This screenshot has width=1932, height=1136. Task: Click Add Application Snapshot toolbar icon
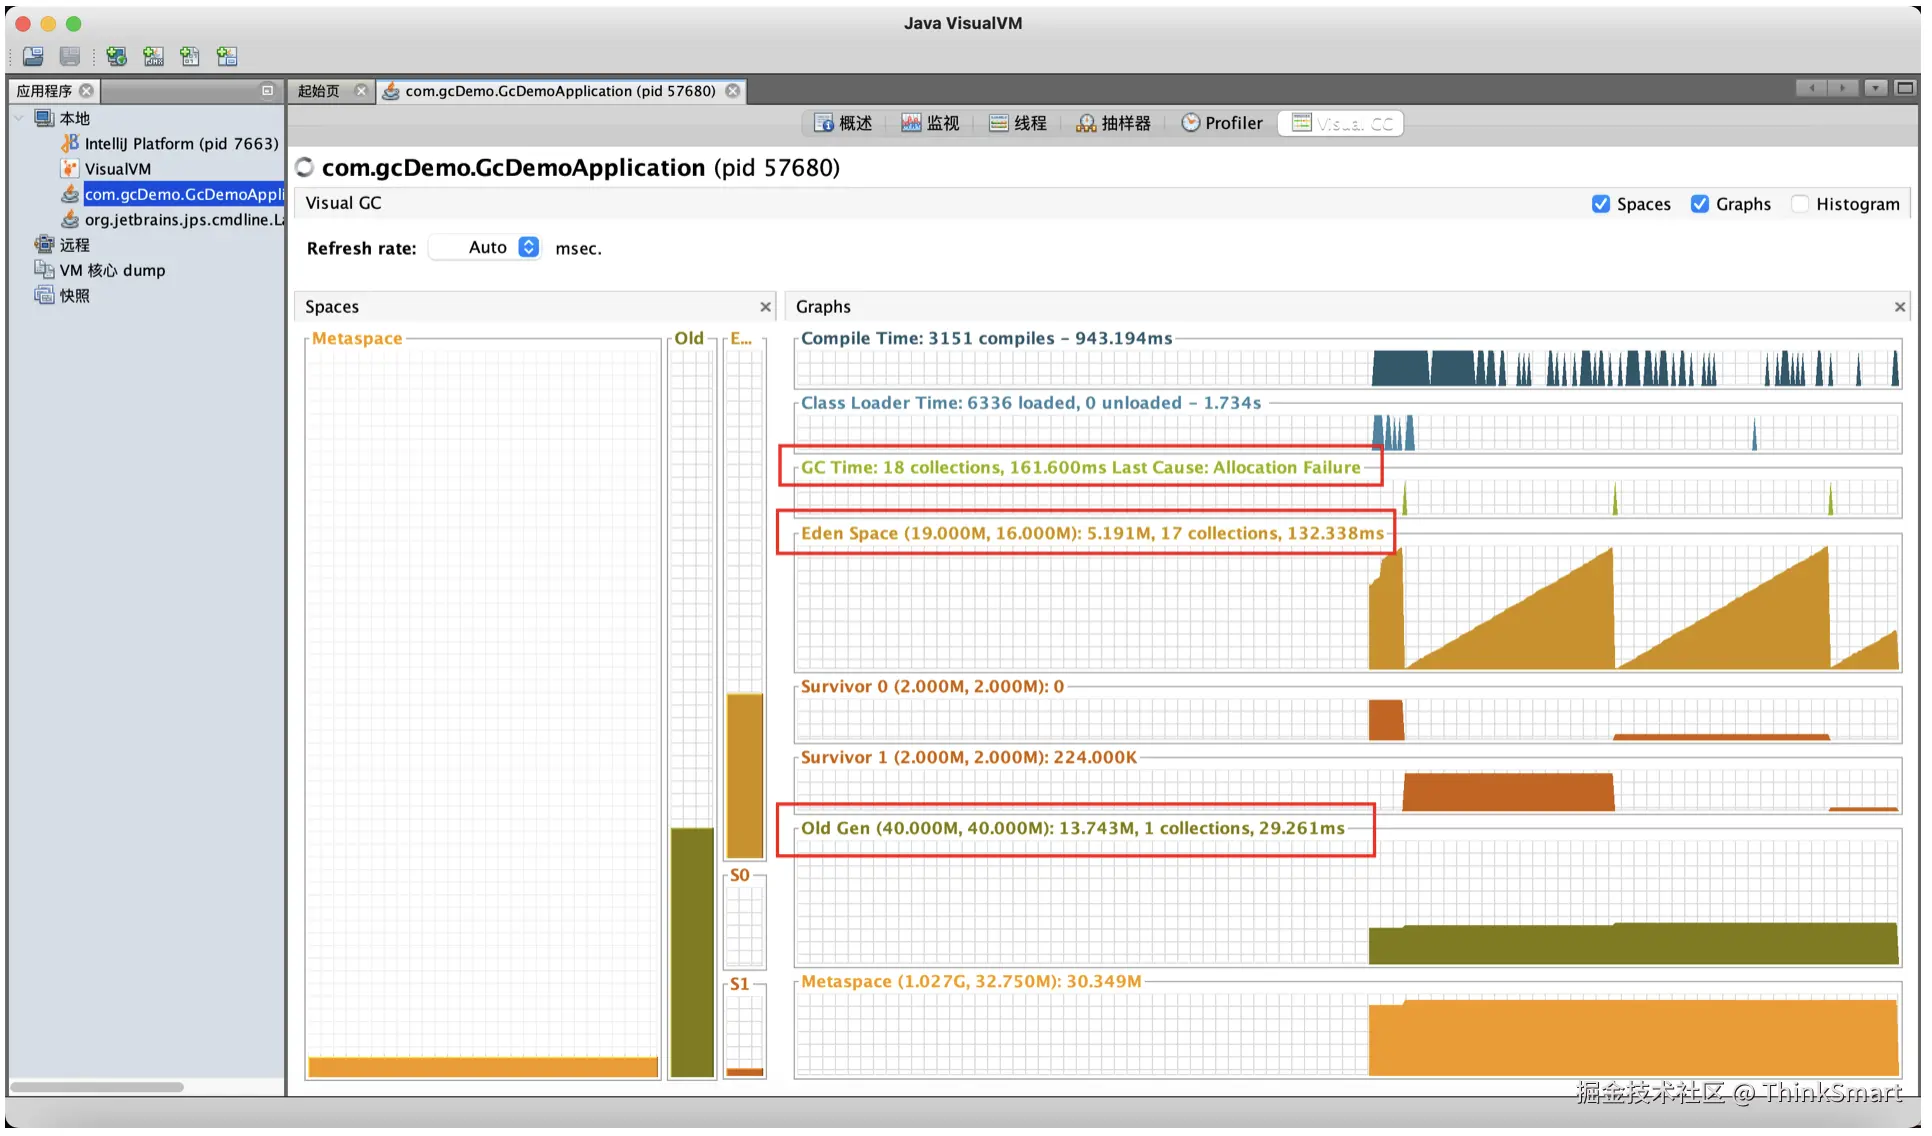tap(227, 57)
